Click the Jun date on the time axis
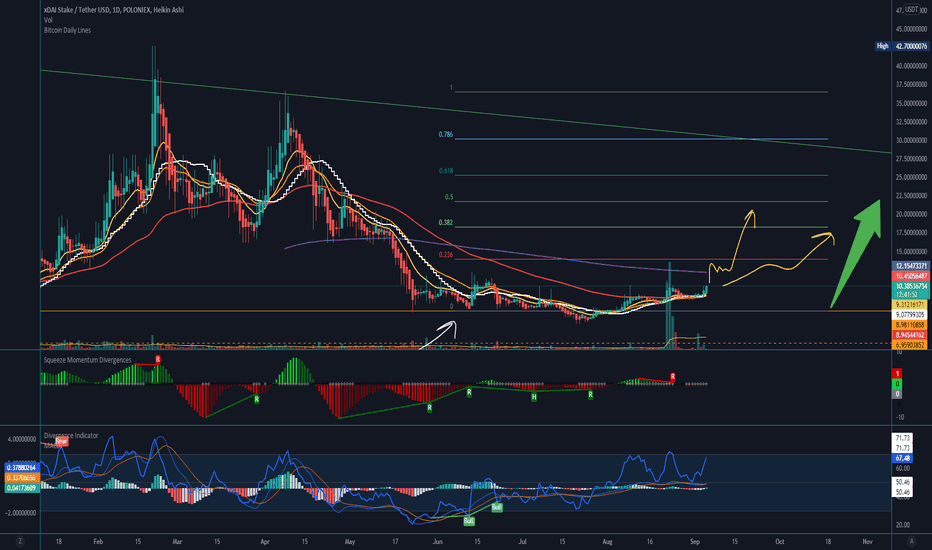932x550 pixels. pos(437,542)
